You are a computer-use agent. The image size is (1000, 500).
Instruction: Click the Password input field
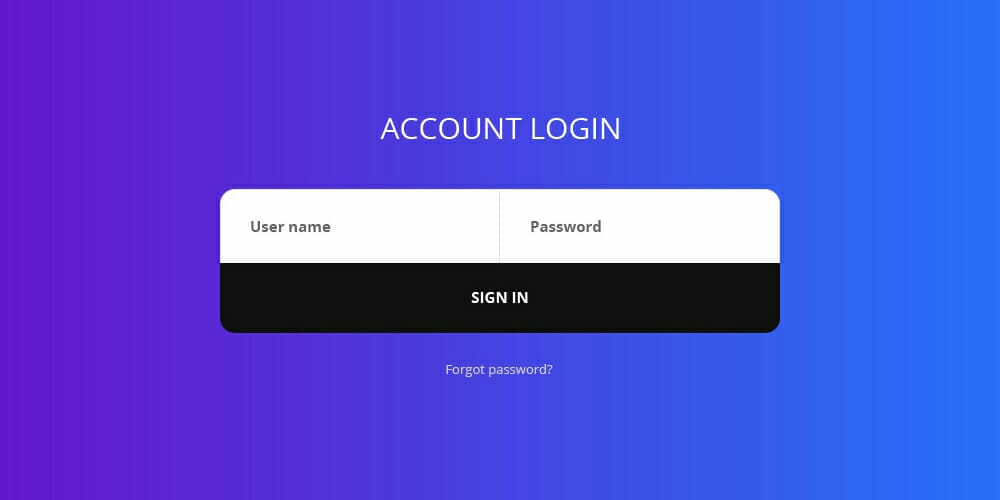640,226
